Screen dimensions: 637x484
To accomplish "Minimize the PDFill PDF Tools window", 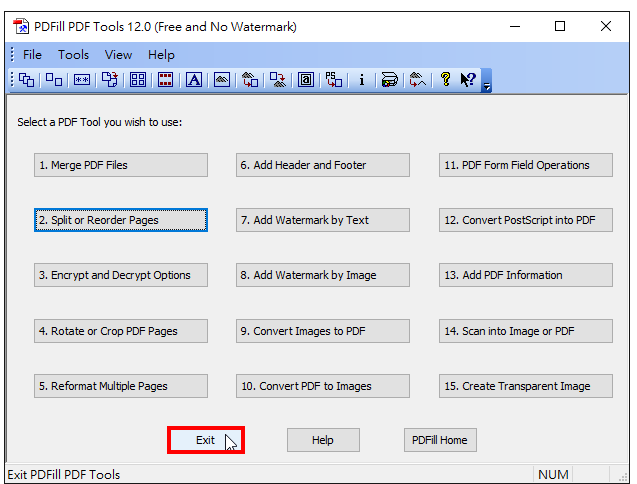I will click(x=515, y=27).
